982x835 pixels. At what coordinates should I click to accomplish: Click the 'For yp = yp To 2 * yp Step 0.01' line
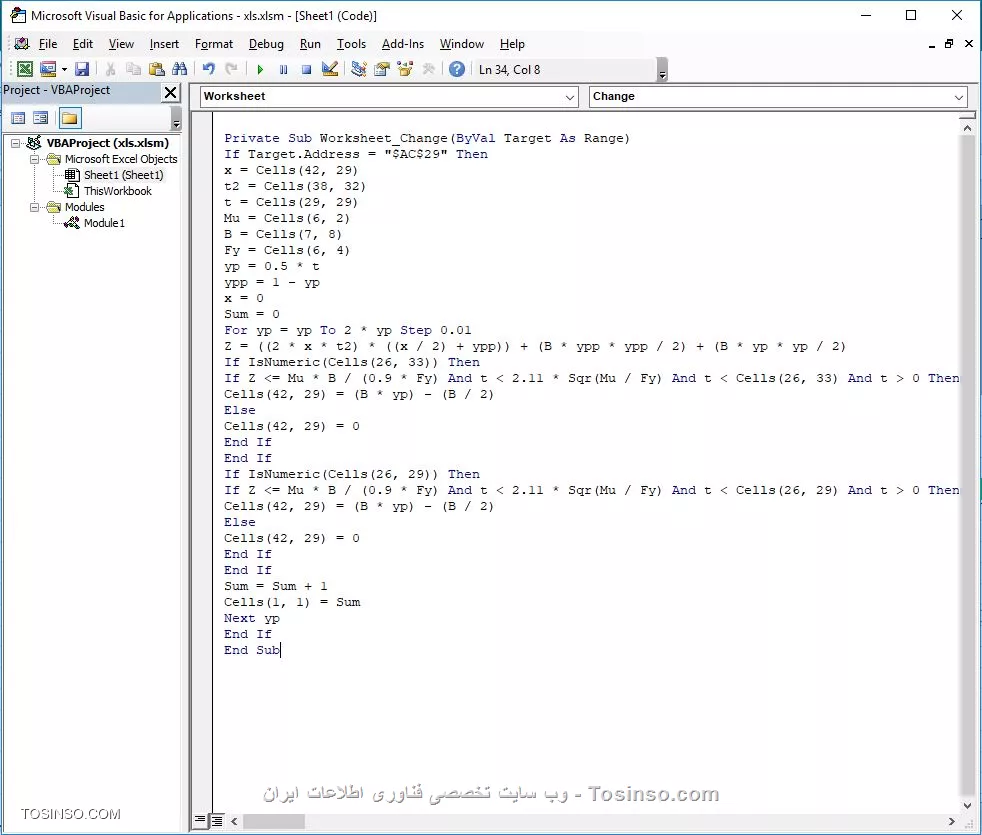(x=348, y=330)
